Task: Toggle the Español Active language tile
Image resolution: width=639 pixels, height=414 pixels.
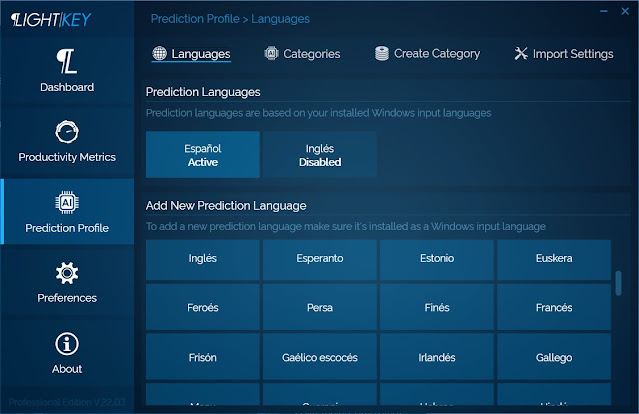Action: 203,154
